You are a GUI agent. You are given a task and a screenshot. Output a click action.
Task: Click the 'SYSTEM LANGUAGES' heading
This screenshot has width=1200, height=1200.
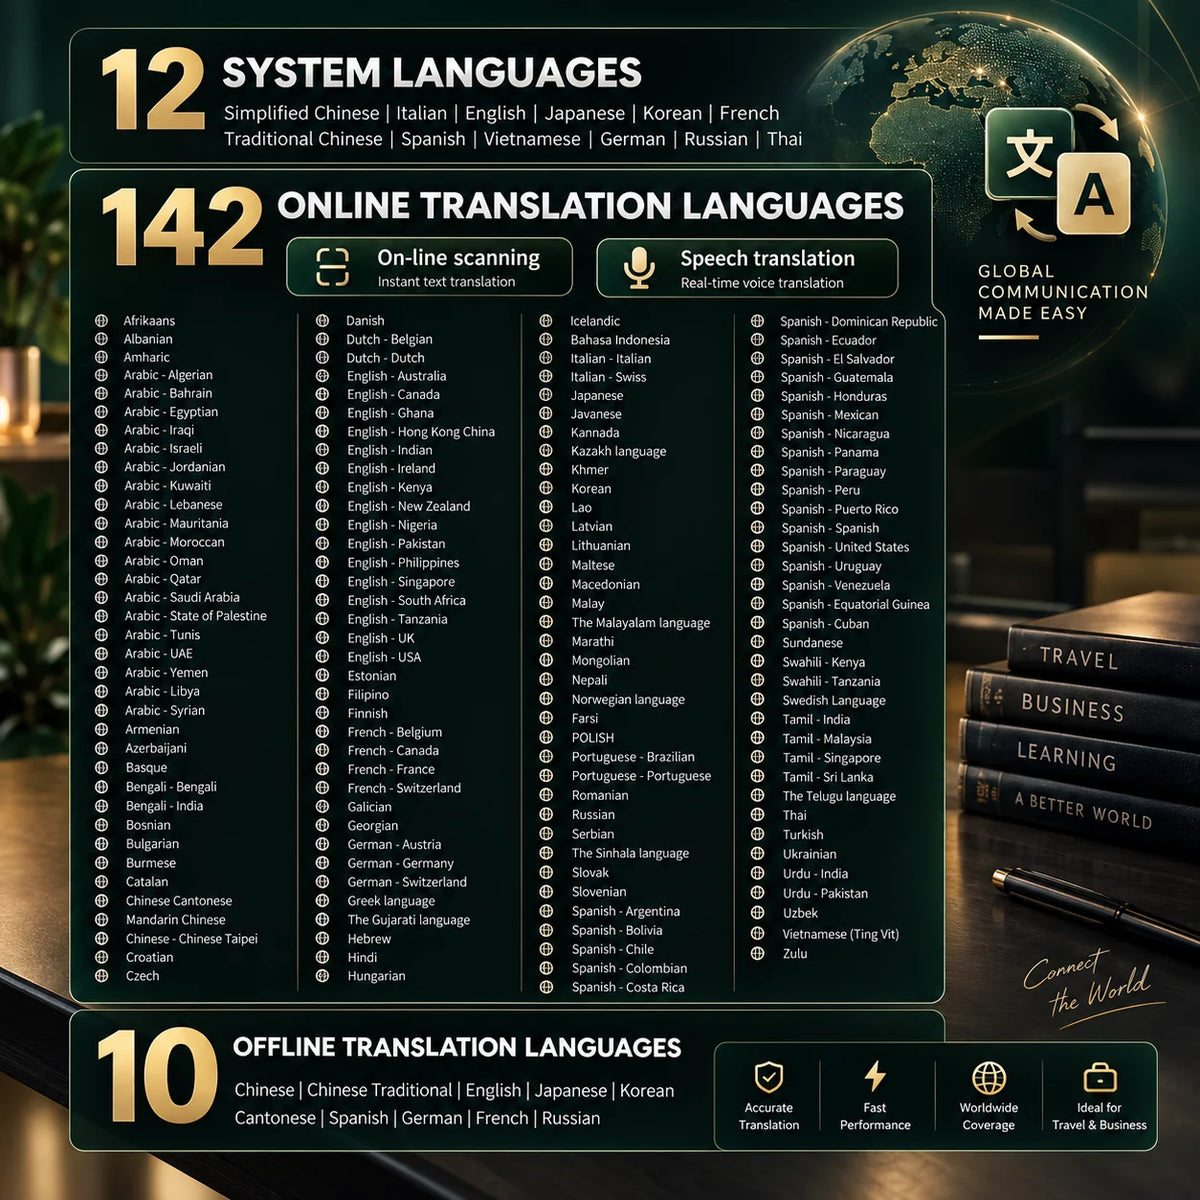pos(432,73)
